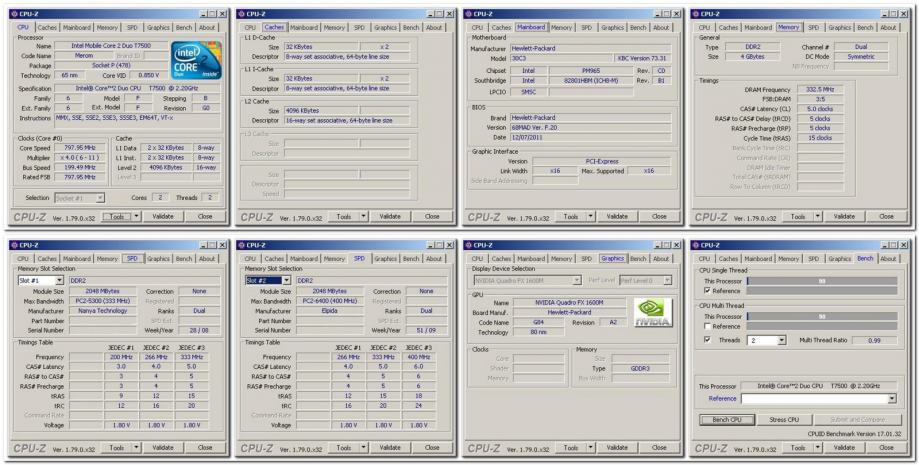This screenshot has width=919, height=465.
Task: Switch to the About tab in the Processor info window
Action: point(207,28)
